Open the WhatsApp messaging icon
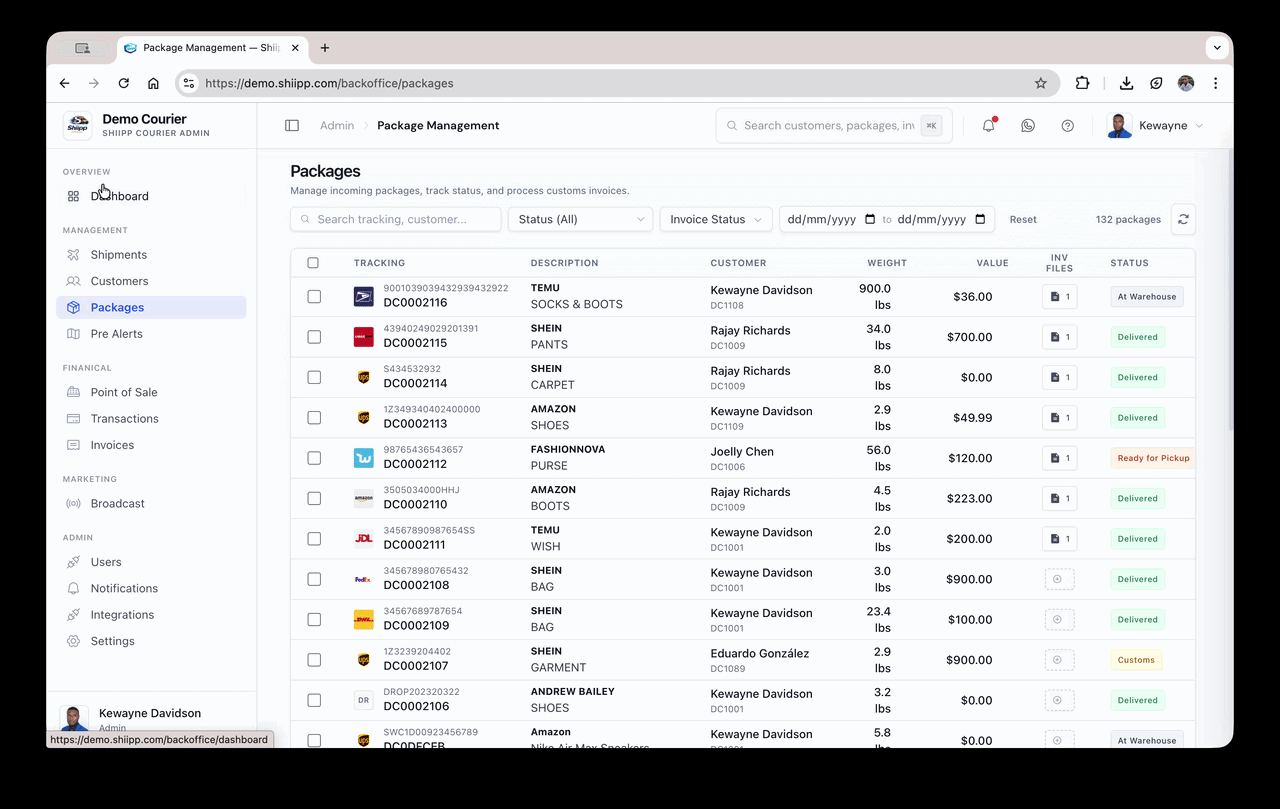Viewport: 1280px width, 809px height. click(1027, 125)
